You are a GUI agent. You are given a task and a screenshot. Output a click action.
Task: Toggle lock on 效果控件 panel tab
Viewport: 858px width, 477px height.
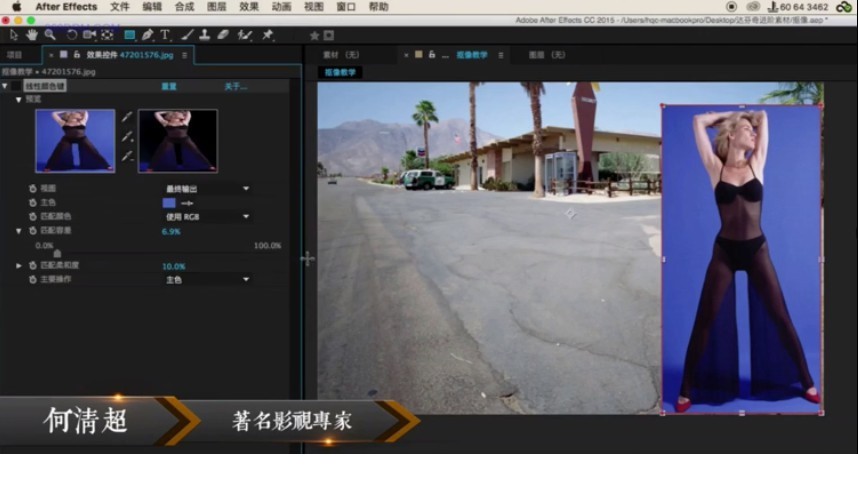[77, 55]
